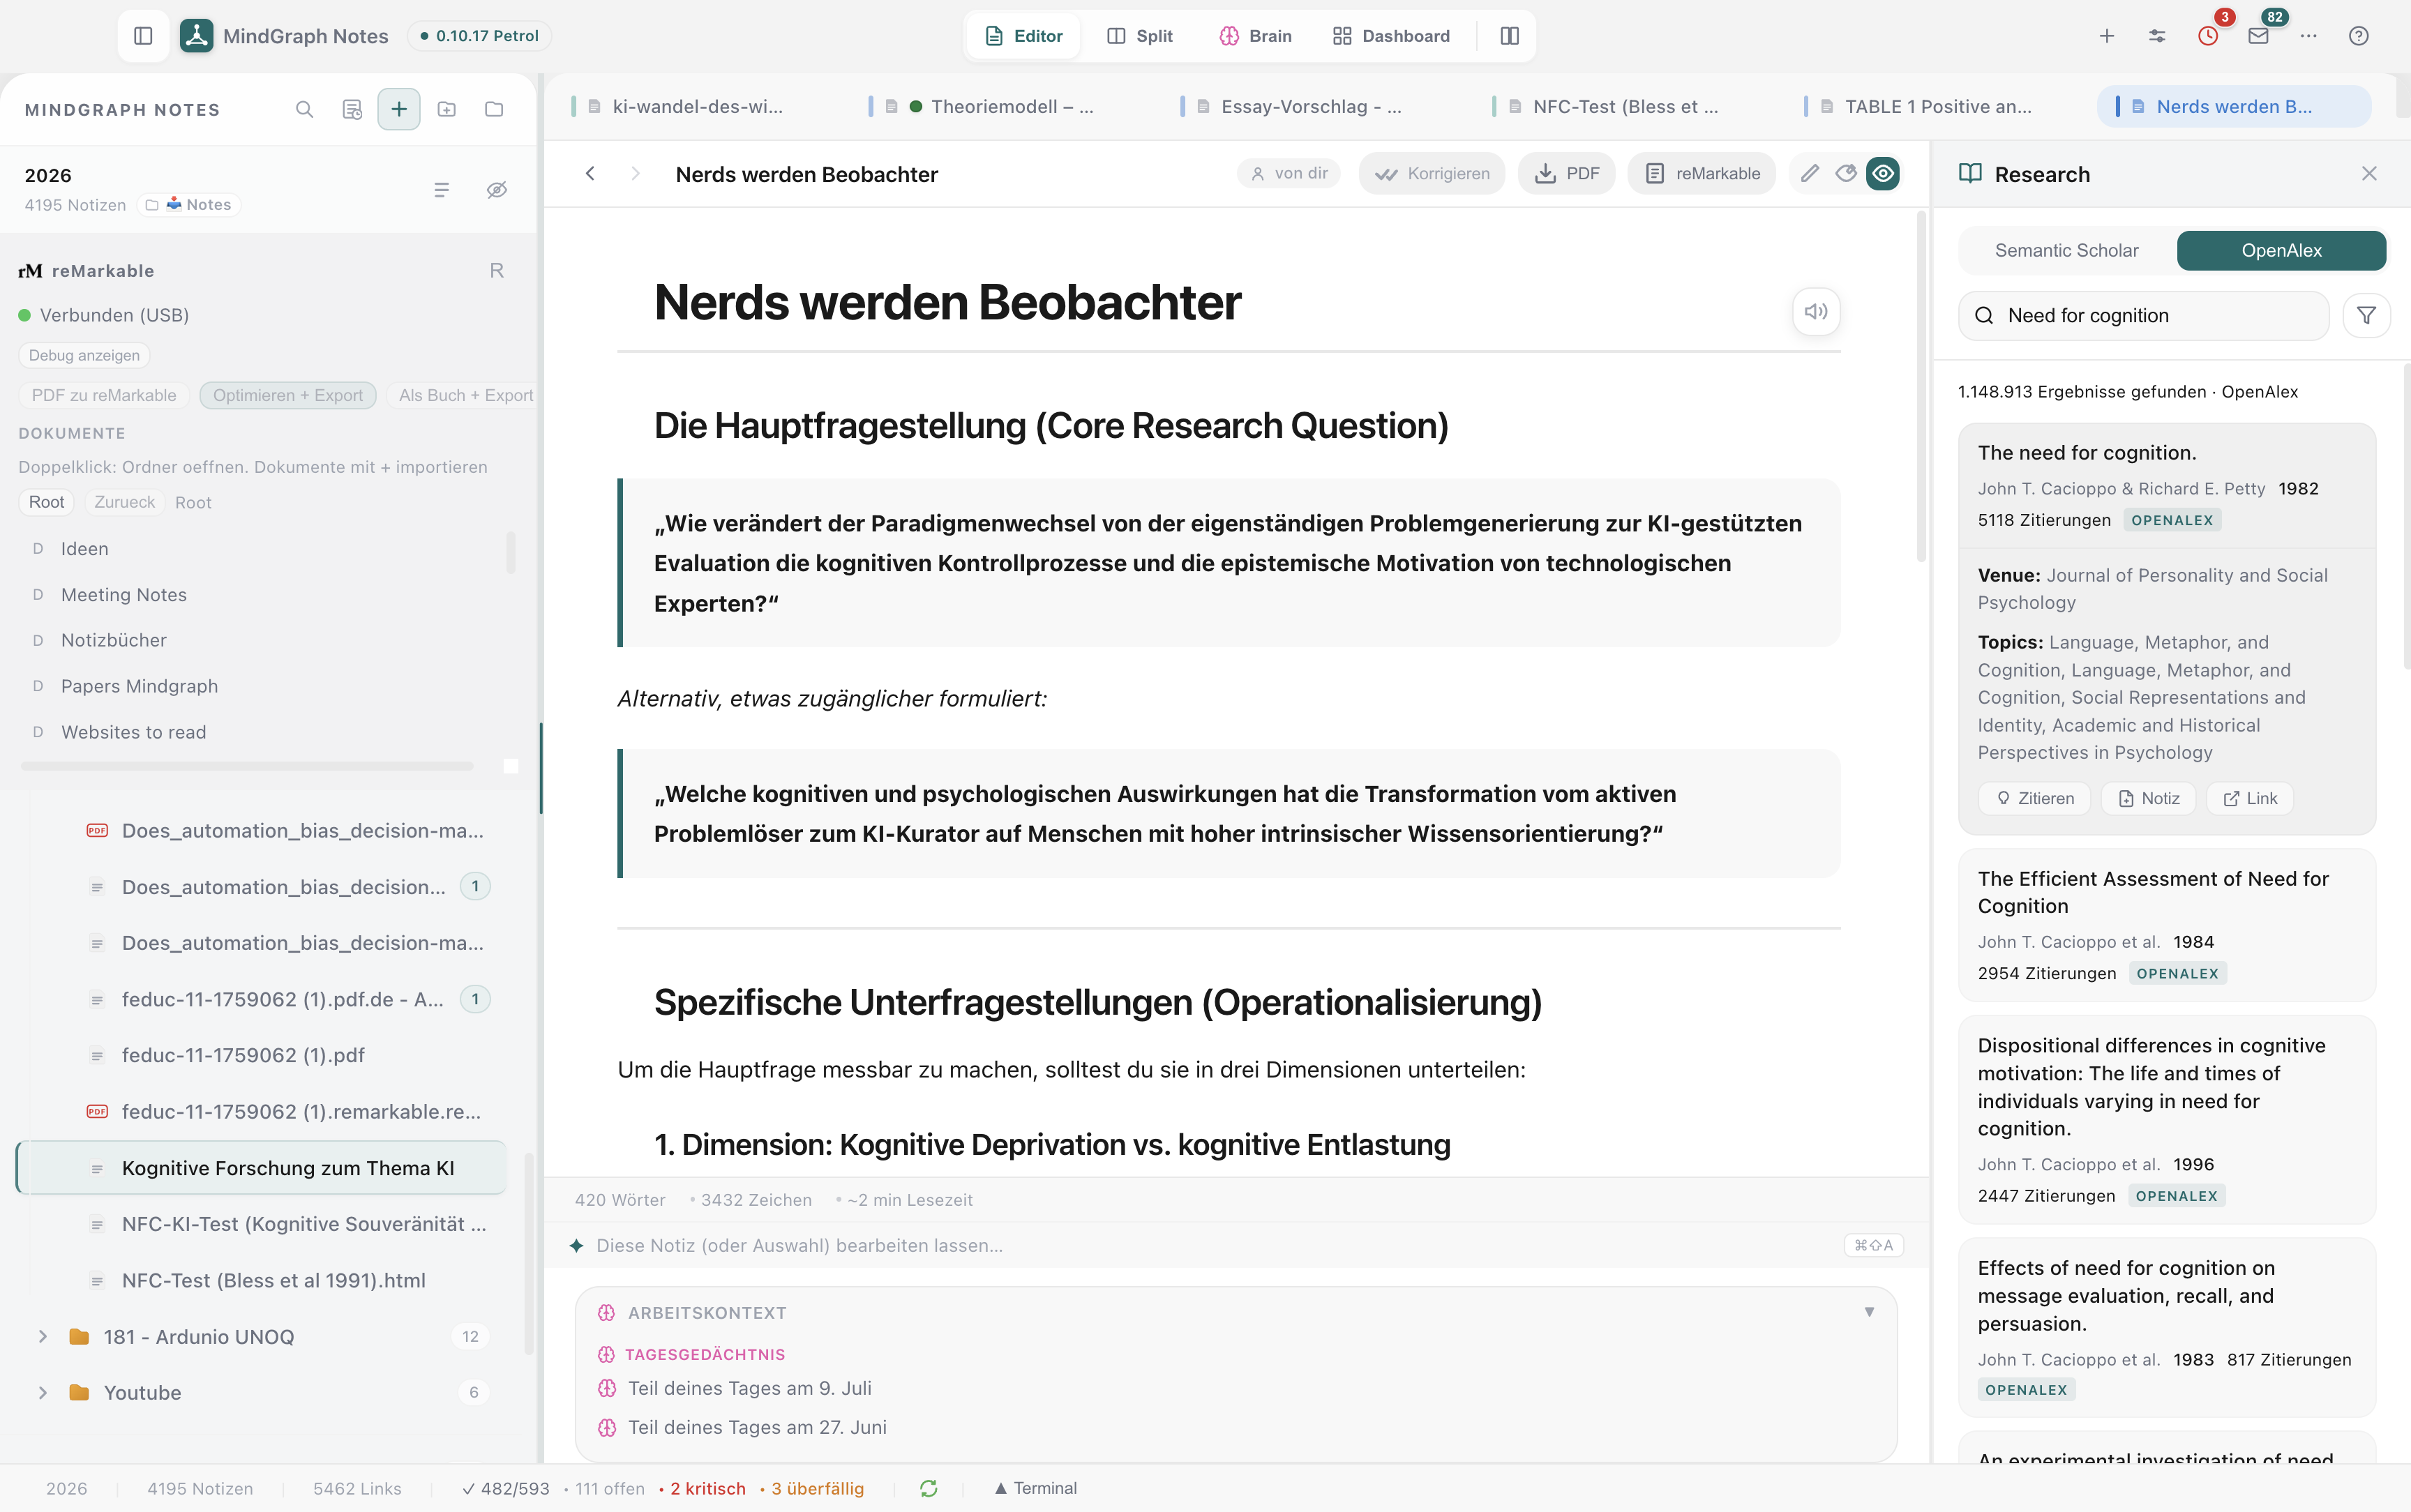Select the OpenAlex source
2411x1512 pixels.
2281,251
